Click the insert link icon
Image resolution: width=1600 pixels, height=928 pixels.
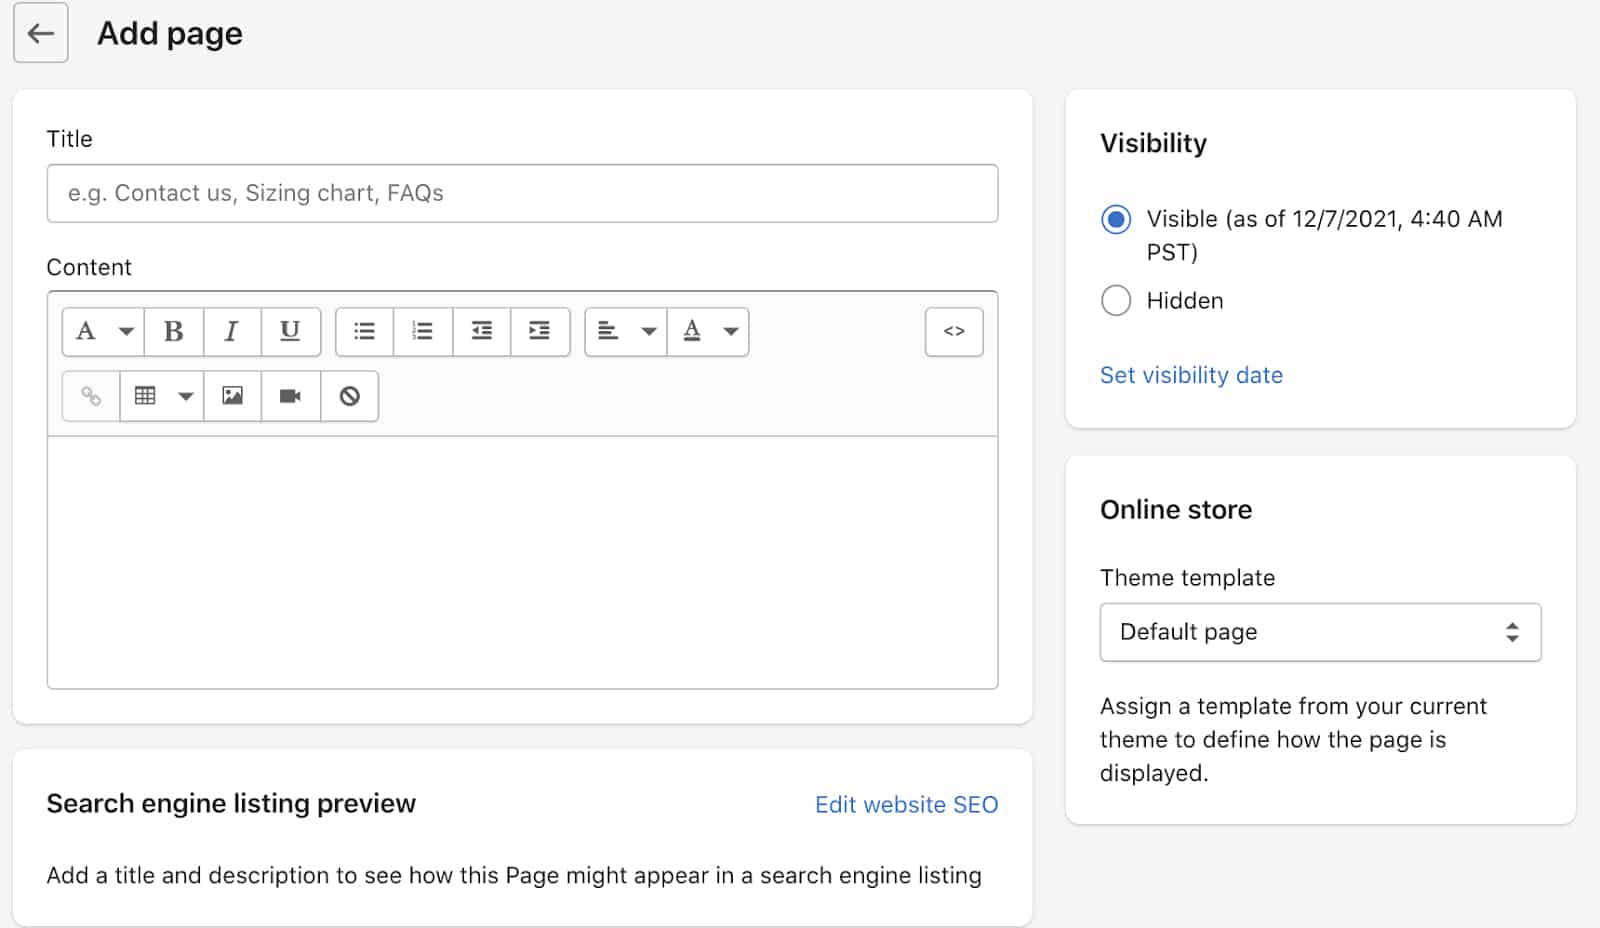click(91, 396)
